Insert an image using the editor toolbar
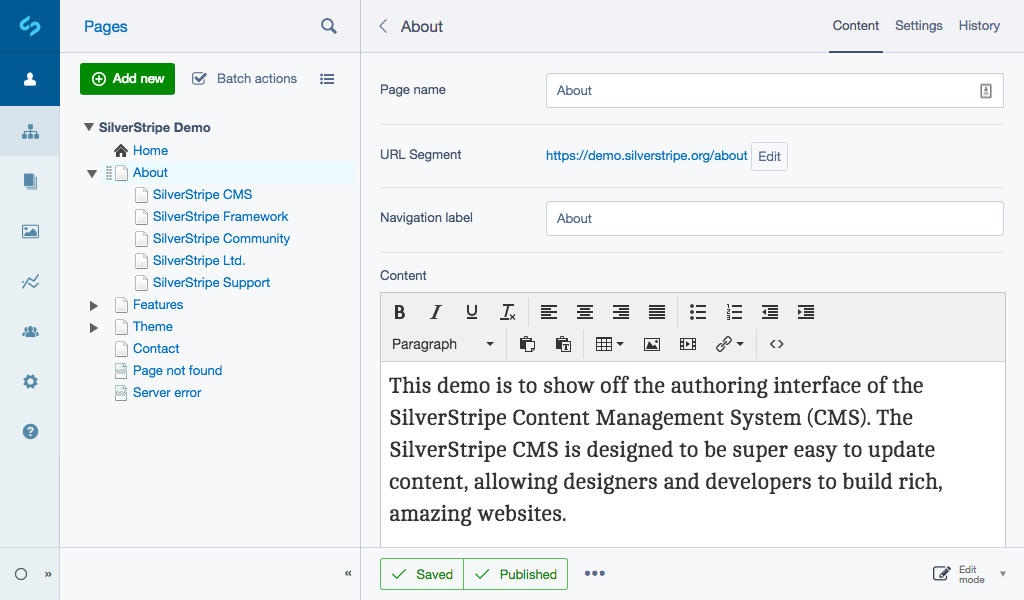Image resolution: width=1024 pixels, height=600 pixels. click(652, 344)
